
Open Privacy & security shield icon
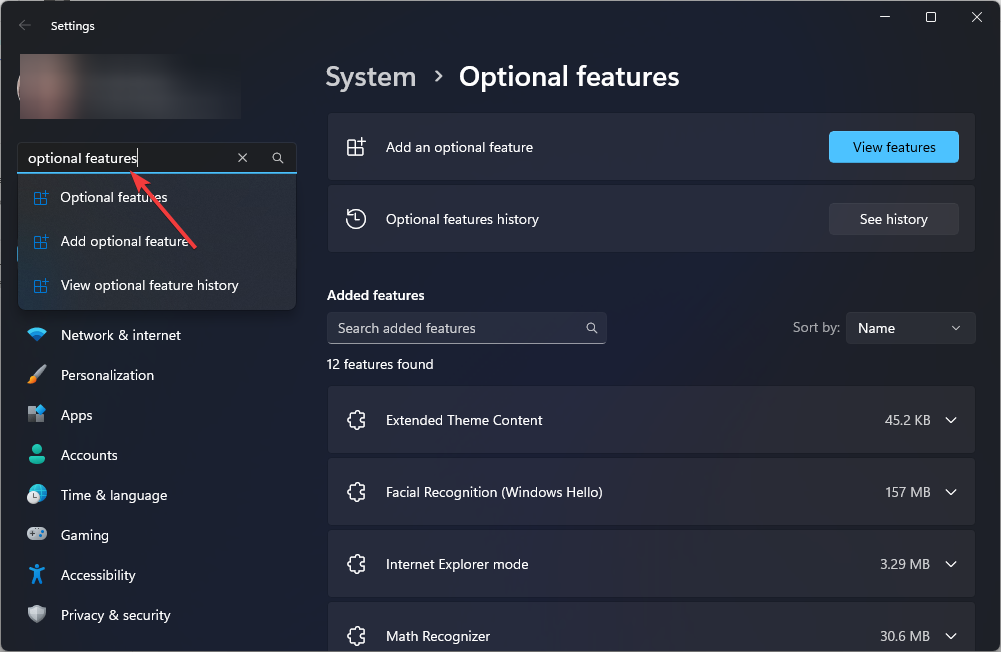[37, 615]
